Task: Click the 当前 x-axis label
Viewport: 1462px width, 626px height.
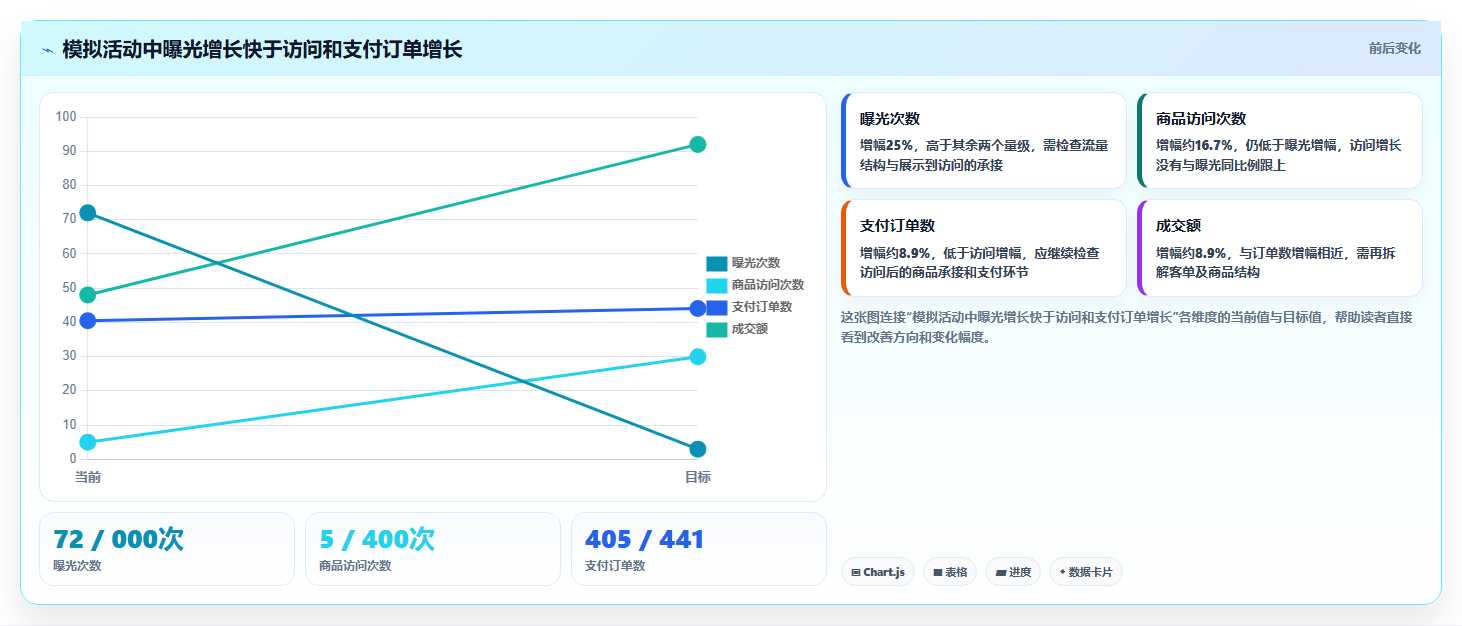Action: tap(88, 477)
